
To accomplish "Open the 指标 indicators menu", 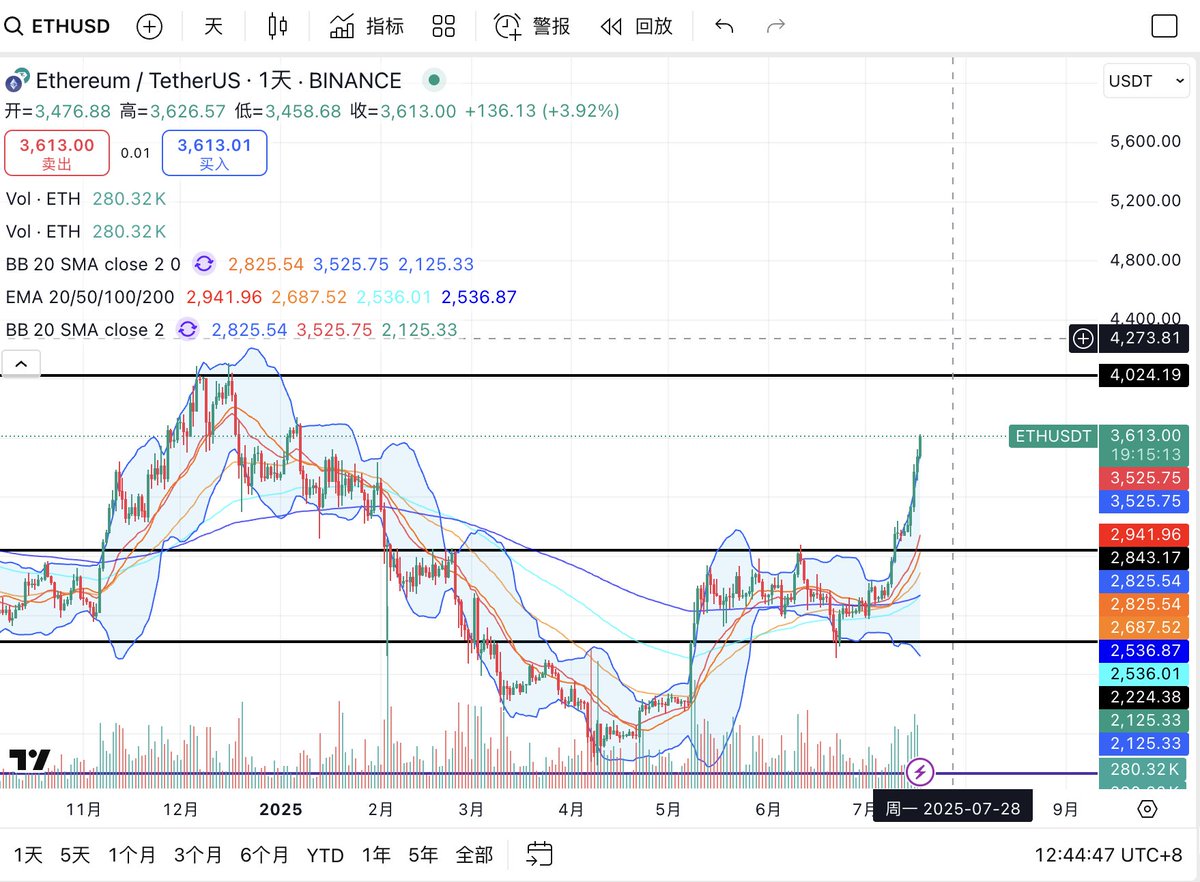I will (366, 26).
